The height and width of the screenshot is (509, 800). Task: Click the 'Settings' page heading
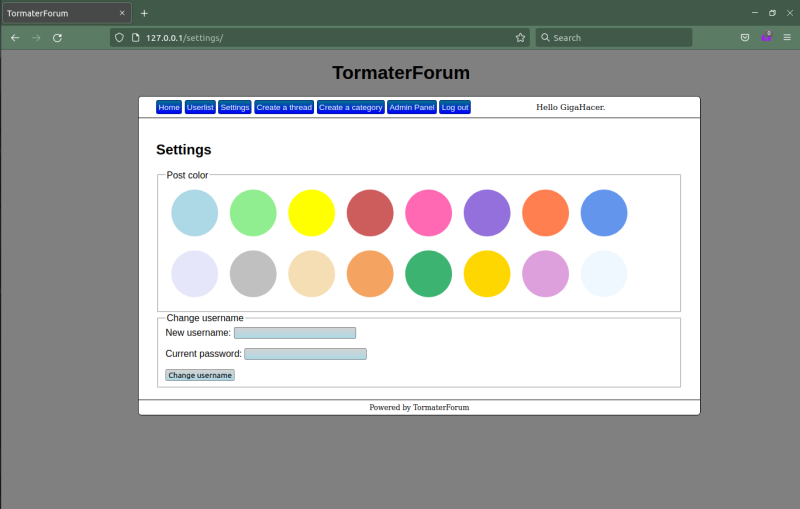184,149
